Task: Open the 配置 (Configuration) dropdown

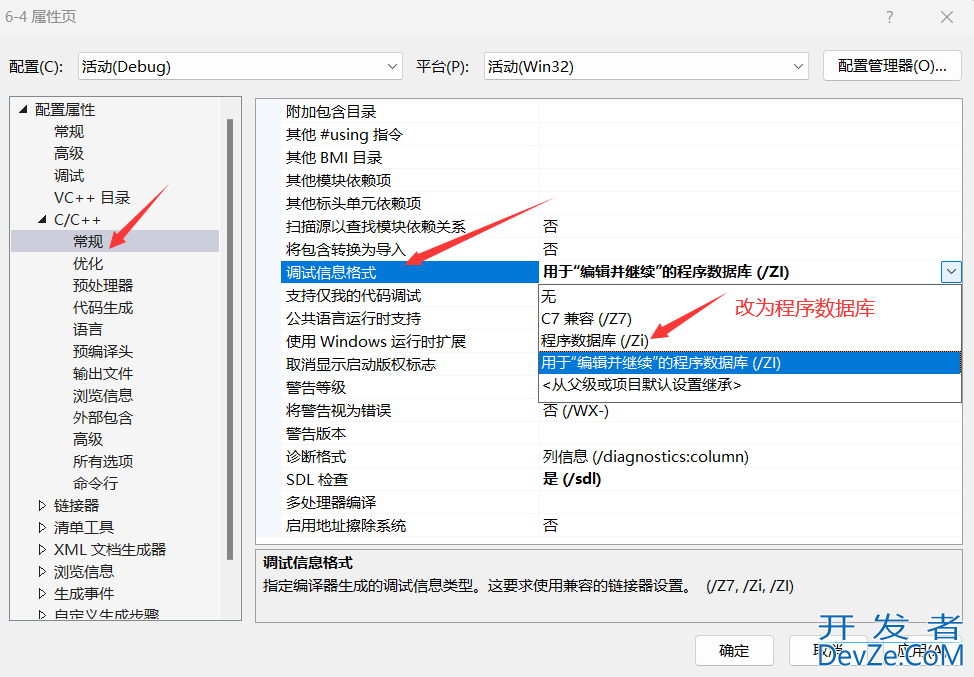Action: pyautogui.click(x=241, y=67)
